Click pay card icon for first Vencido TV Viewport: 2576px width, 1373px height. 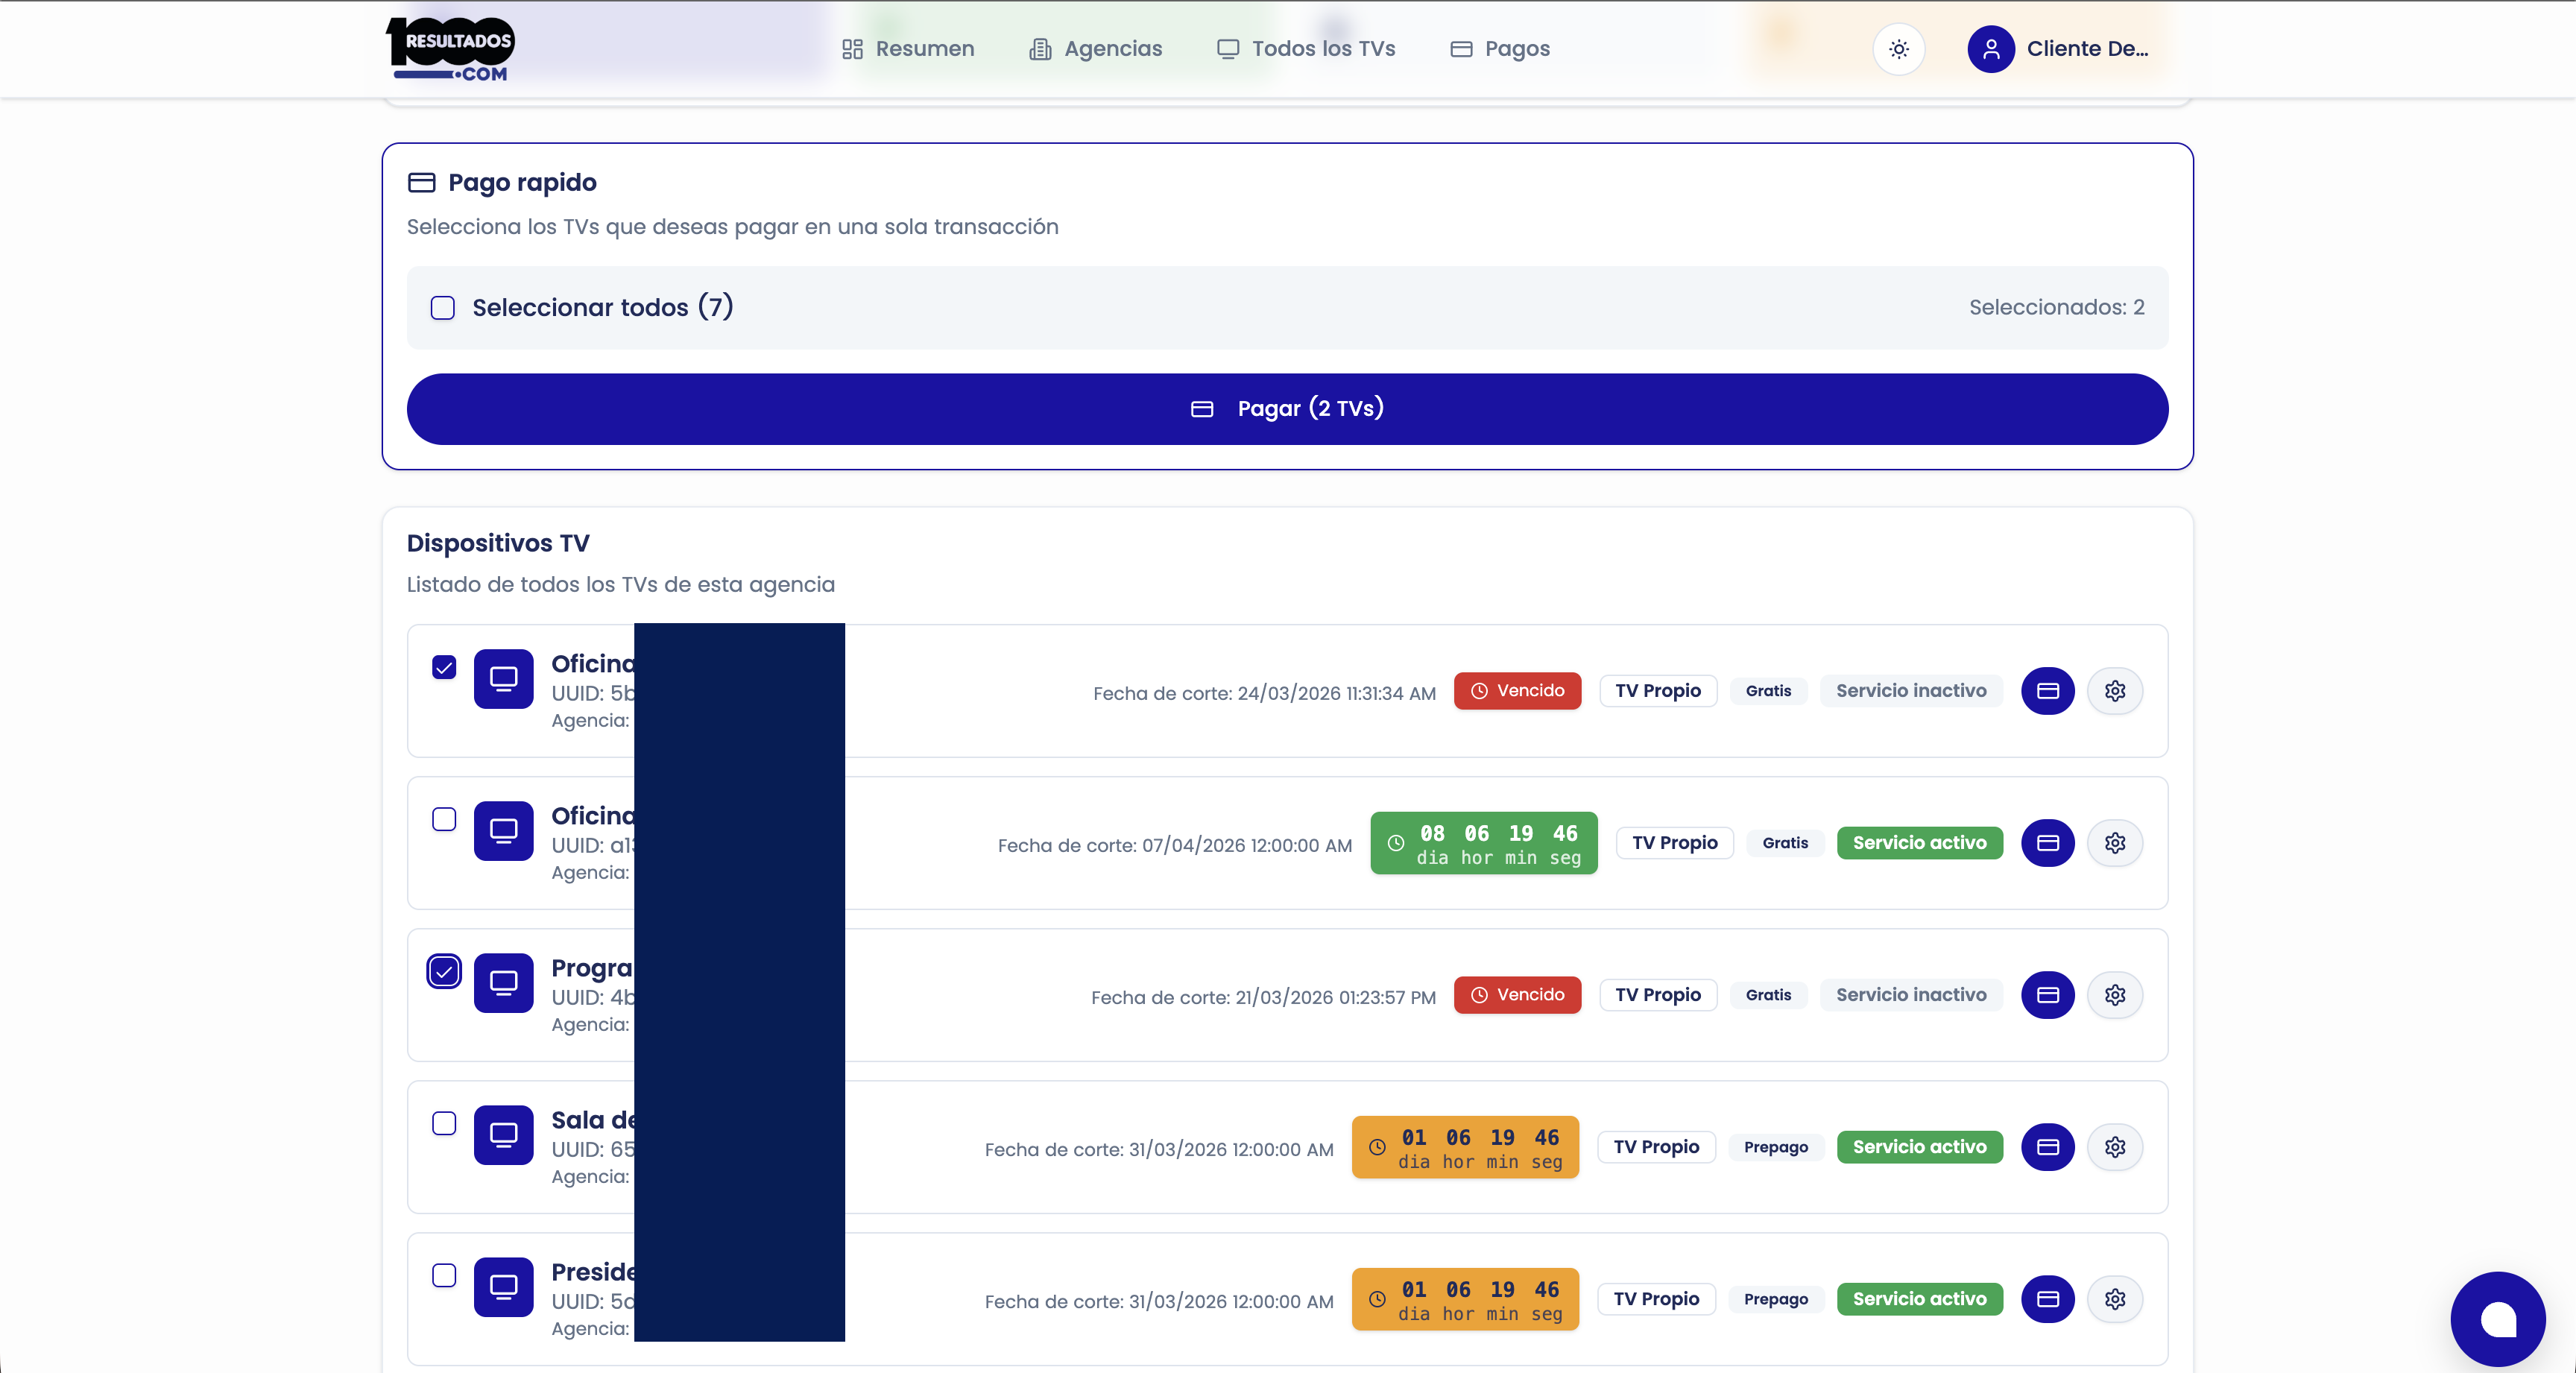pyautogui.click(x=2047, y=691)
